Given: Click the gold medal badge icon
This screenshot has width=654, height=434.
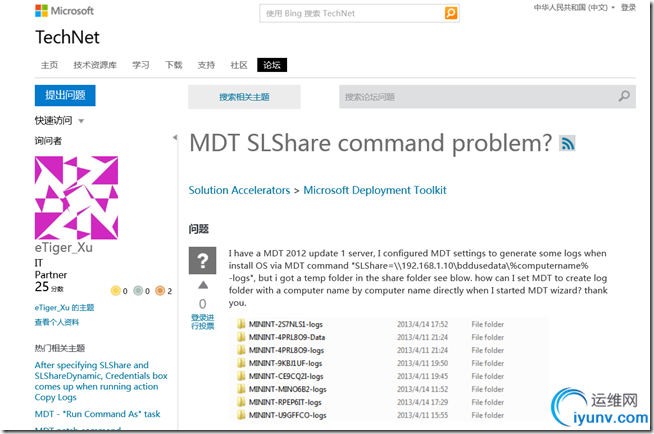Looking at the screenshot, I should click(116, 291).
